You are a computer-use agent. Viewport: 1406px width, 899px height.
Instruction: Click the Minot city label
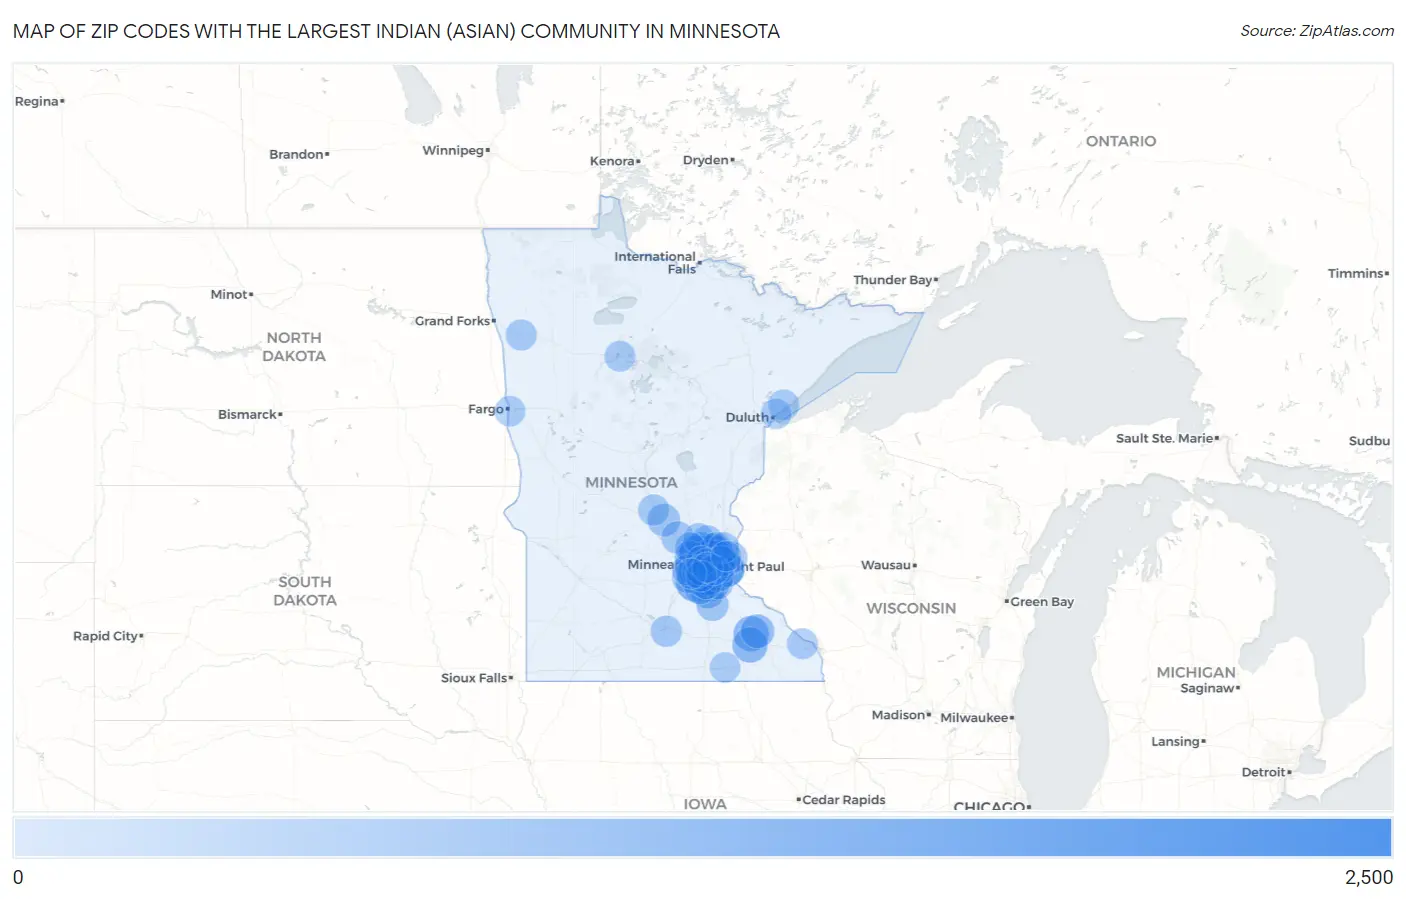click(229, 294)
